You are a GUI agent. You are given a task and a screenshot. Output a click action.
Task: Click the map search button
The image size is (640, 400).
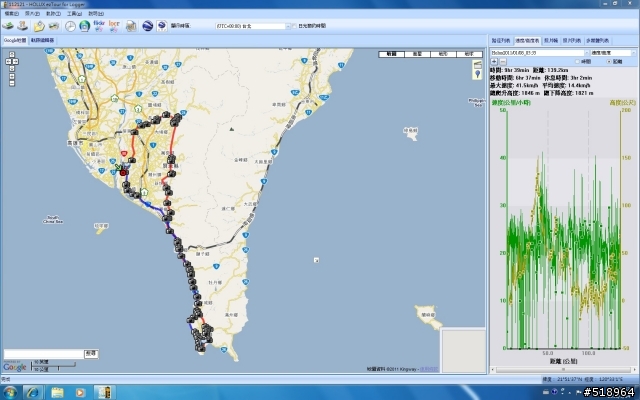tap(91, 353)
